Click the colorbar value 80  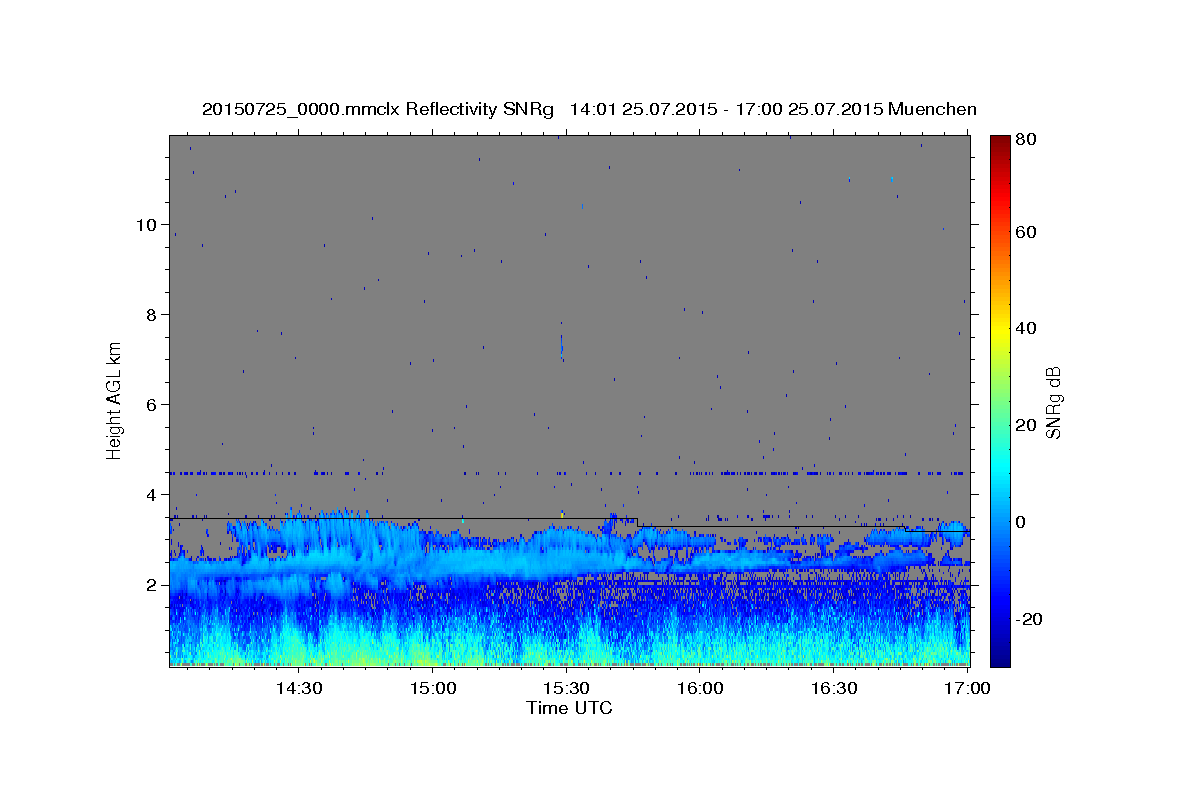(1026, 139)
